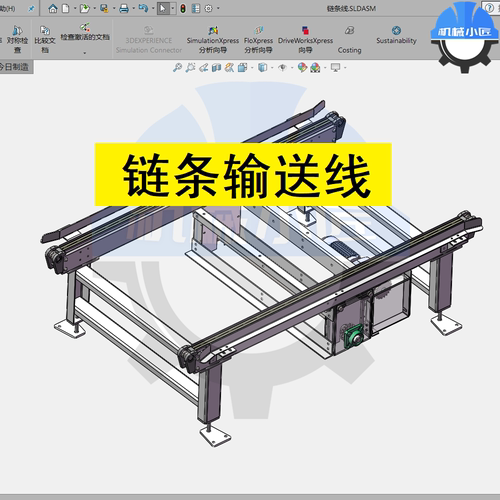Print the document using the printer icon
This screenshot has width=500, height=500.
pyautogui.click(x=124, y=8)
